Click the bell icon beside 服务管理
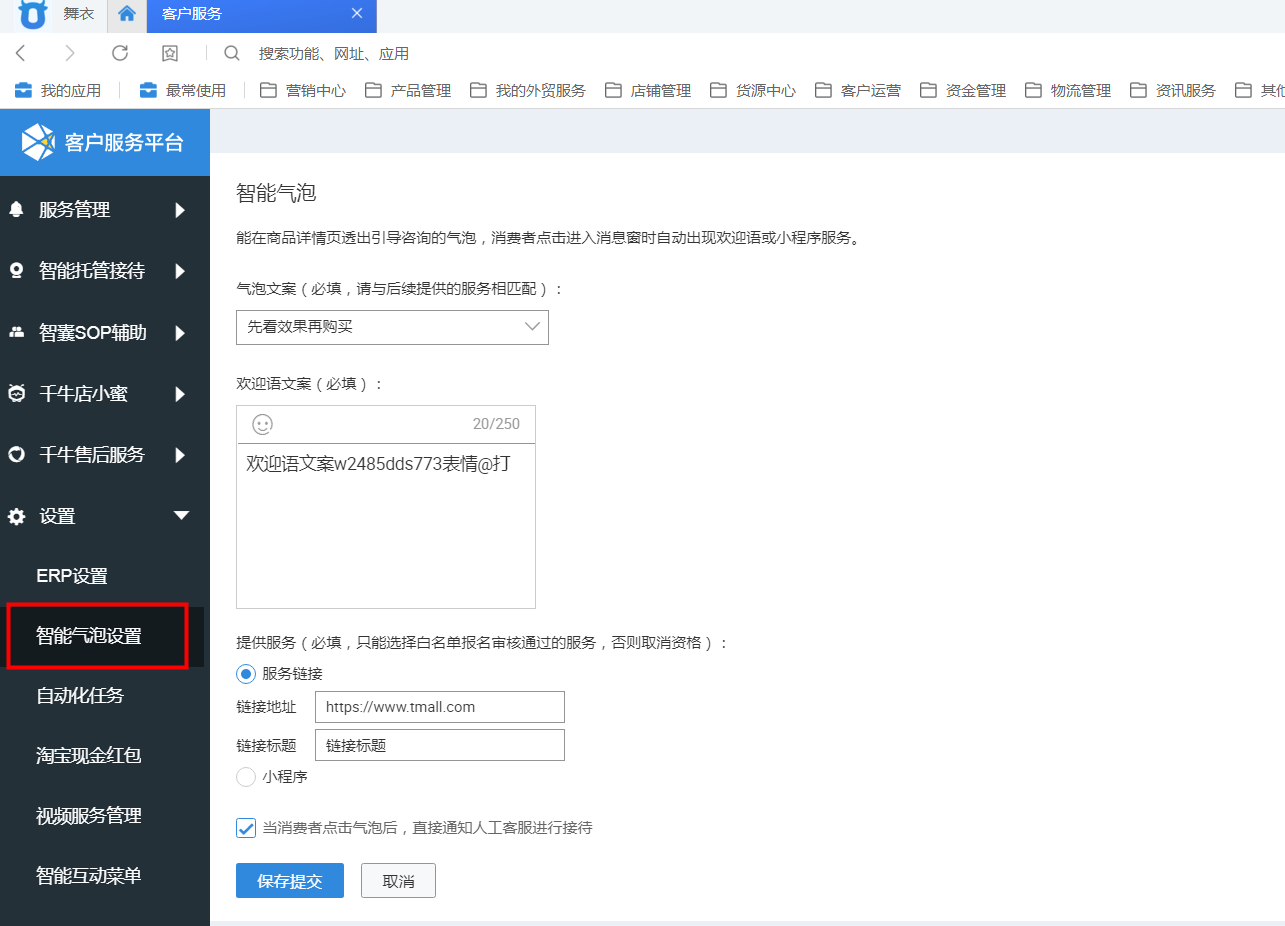The width and height of the screenshot is (1285, 926). click(16, 210)
